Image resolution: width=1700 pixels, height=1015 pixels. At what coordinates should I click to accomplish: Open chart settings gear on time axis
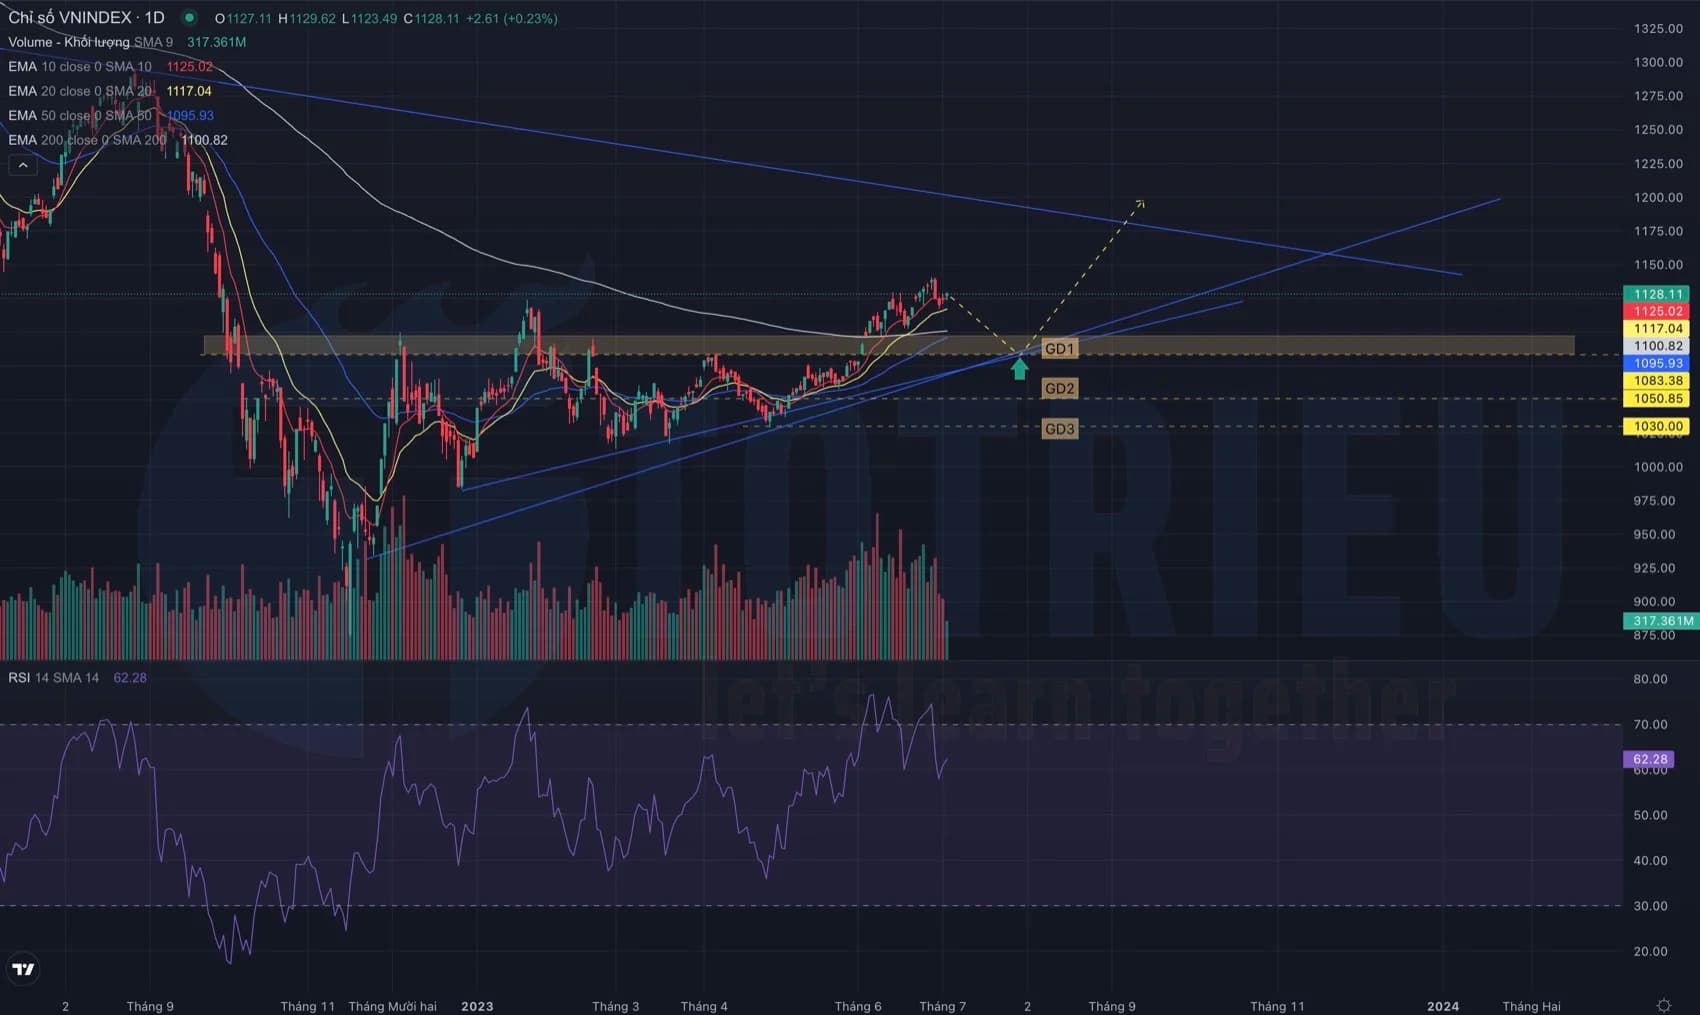tap(1663, 1005)
